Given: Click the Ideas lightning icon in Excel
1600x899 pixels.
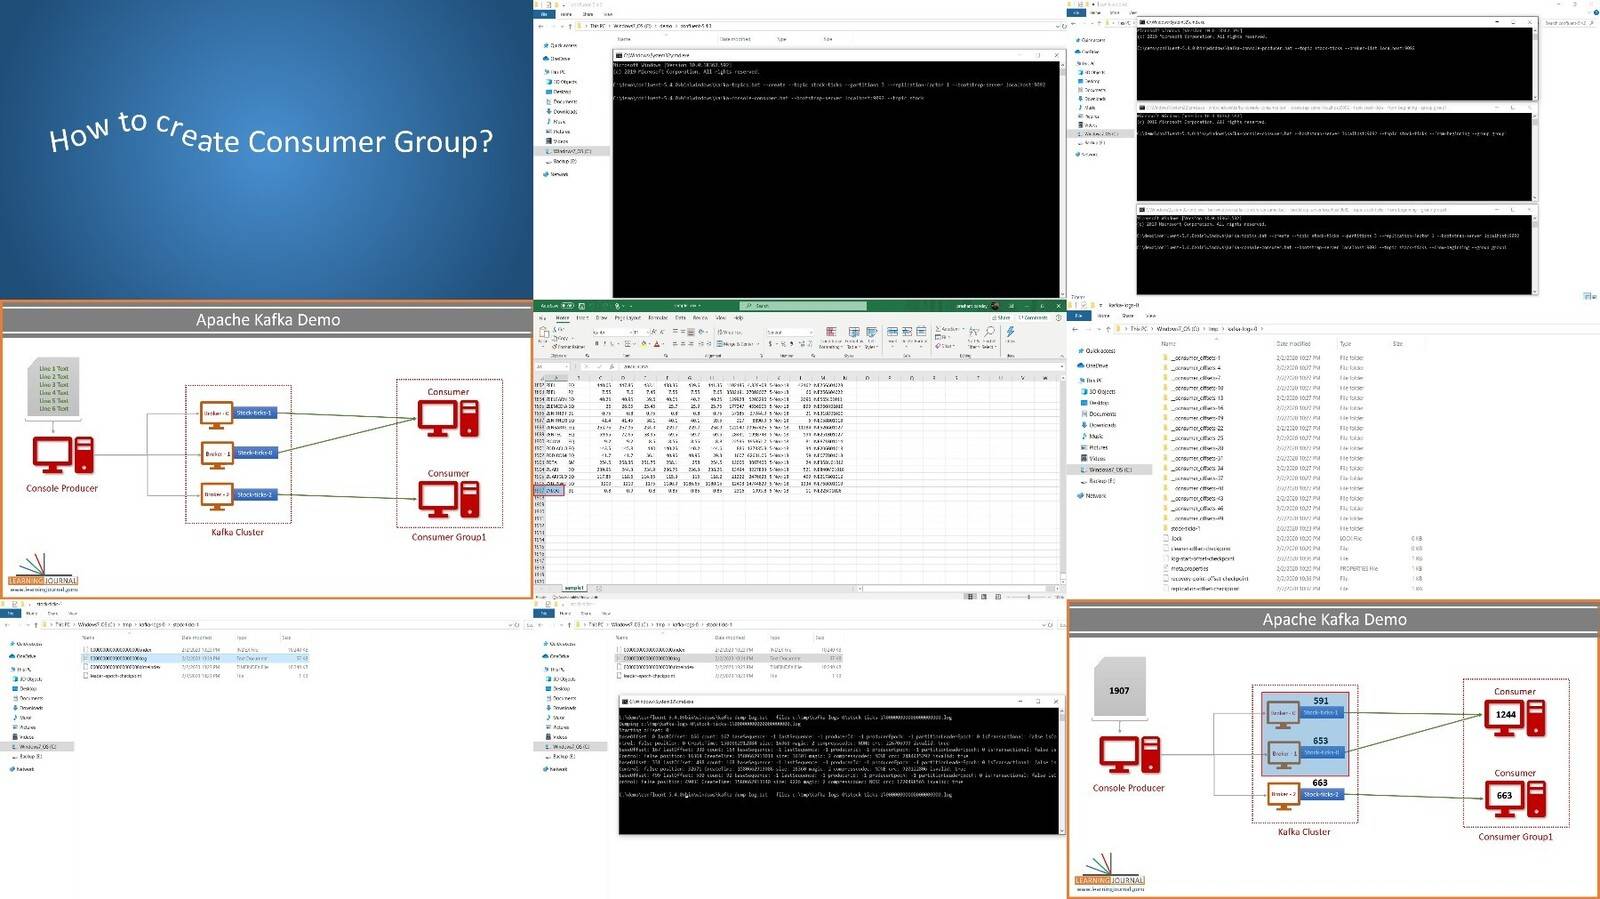Looking at the screenshot, I should (x=1010, y=334).
